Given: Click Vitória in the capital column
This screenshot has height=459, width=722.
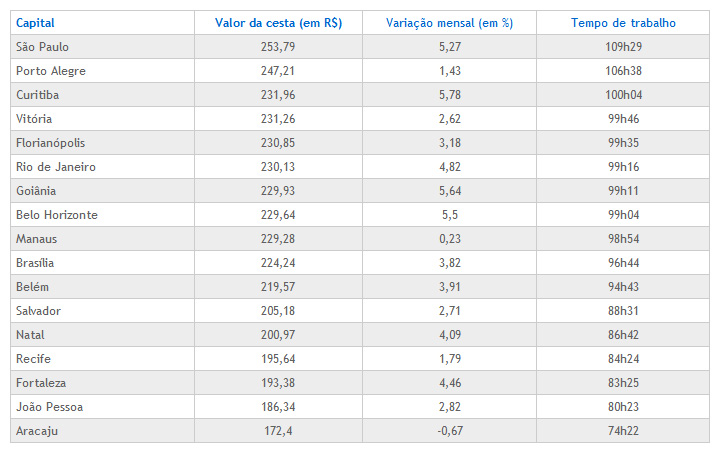Looking at the screenshot, I should pos(35,119).
